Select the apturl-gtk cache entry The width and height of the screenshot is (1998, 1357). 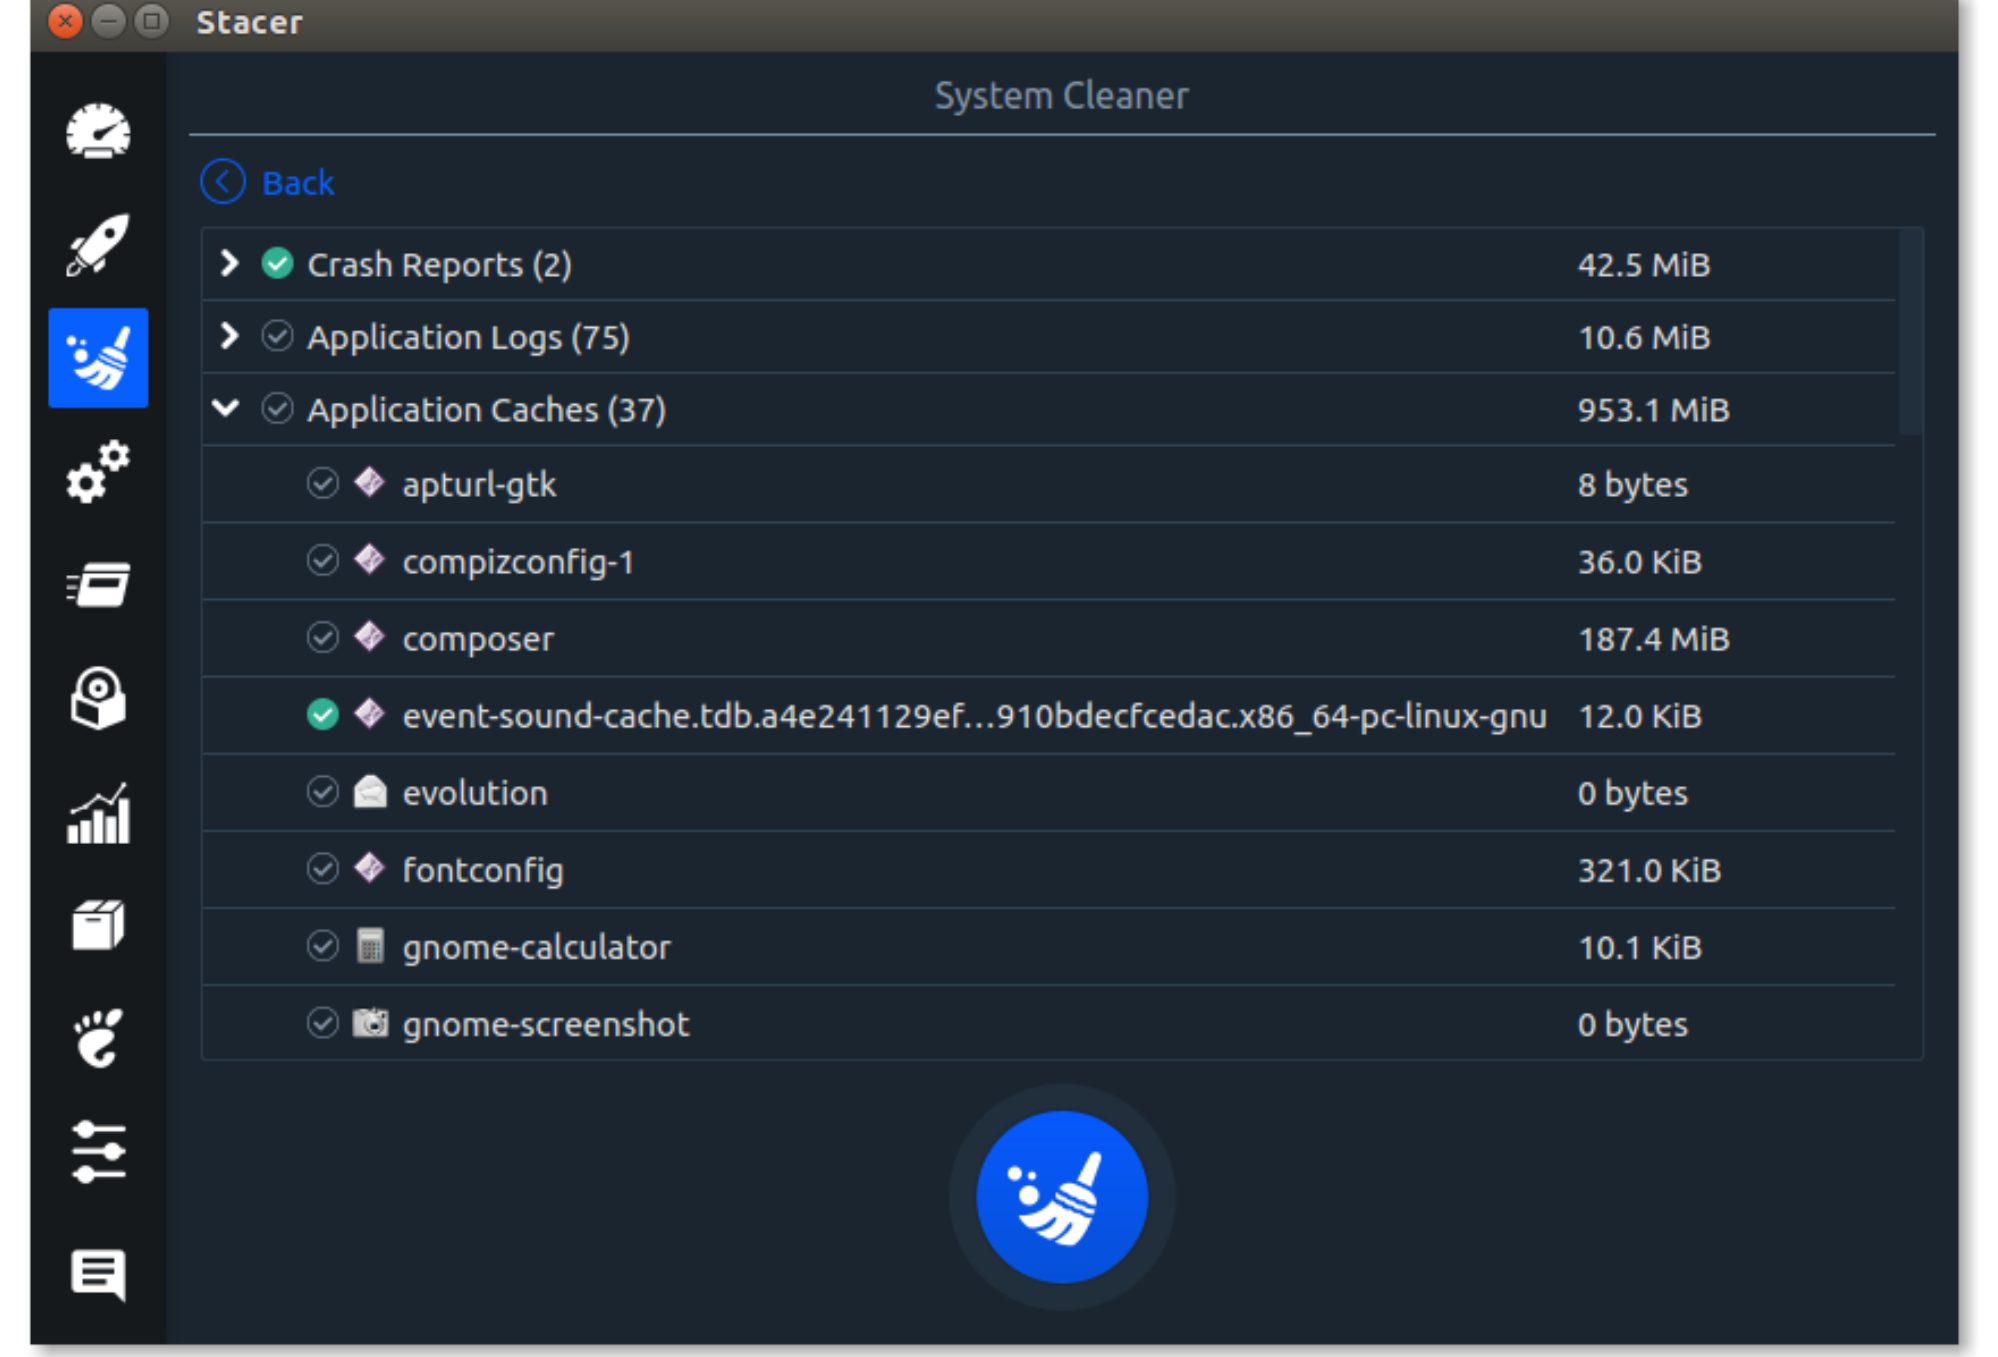pos(1048,484)
